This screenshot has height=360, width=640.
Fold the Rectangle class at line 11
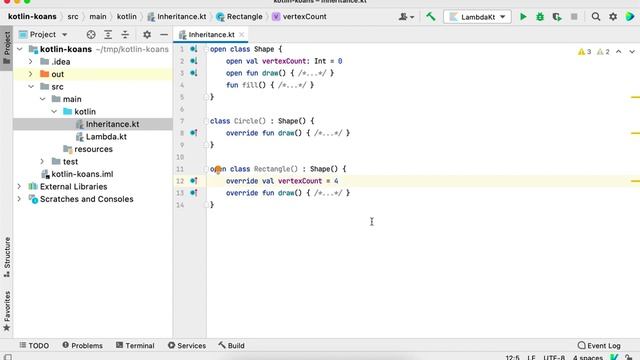tap(206, 169)
